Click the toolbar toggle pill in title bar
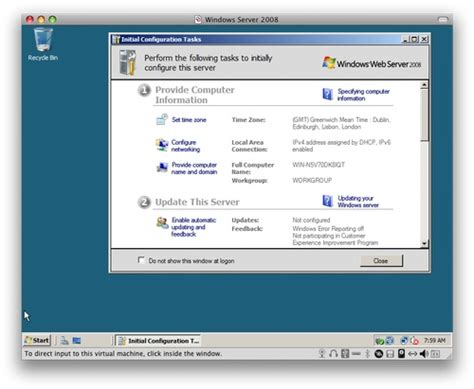474x389 pixels. [x=443, y=19]
